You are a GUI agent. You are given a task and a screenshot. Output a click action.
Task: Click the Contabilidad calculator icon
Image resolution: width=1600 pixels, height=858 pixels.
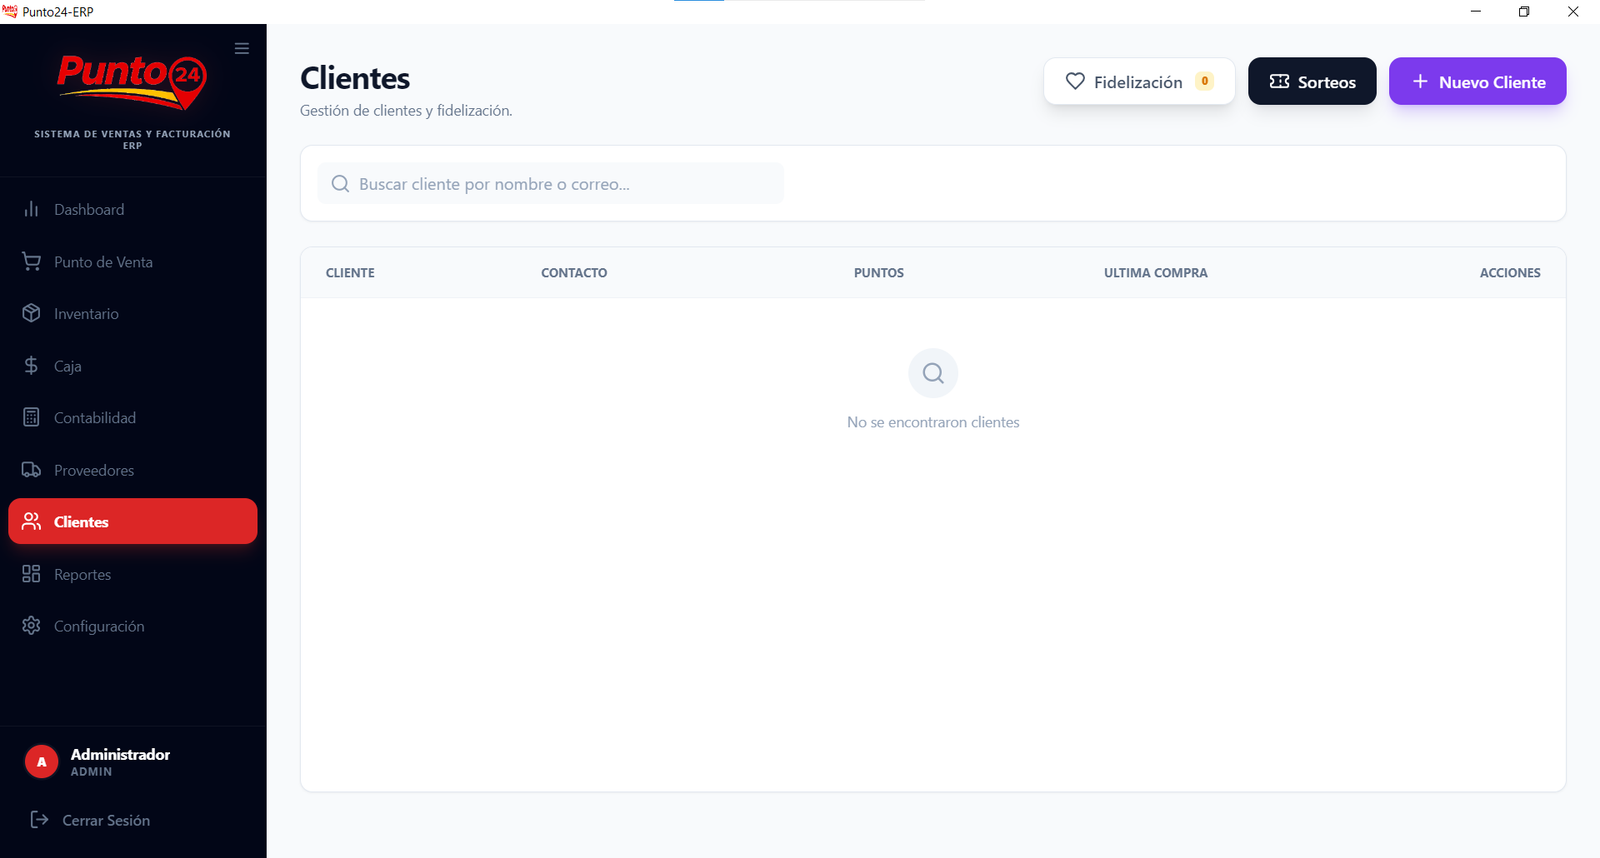point(31,417)
